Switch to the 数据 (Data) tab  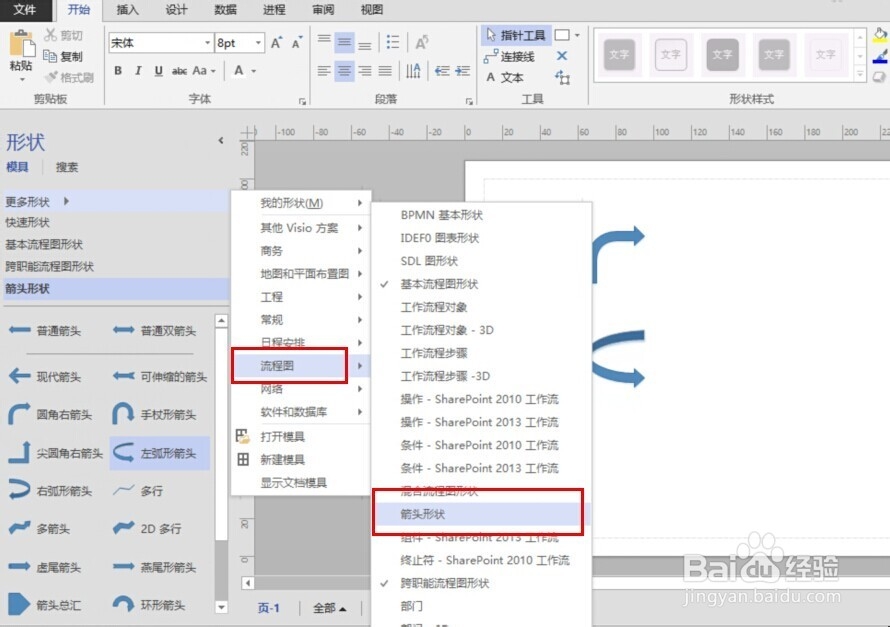(x=225, y=10)
